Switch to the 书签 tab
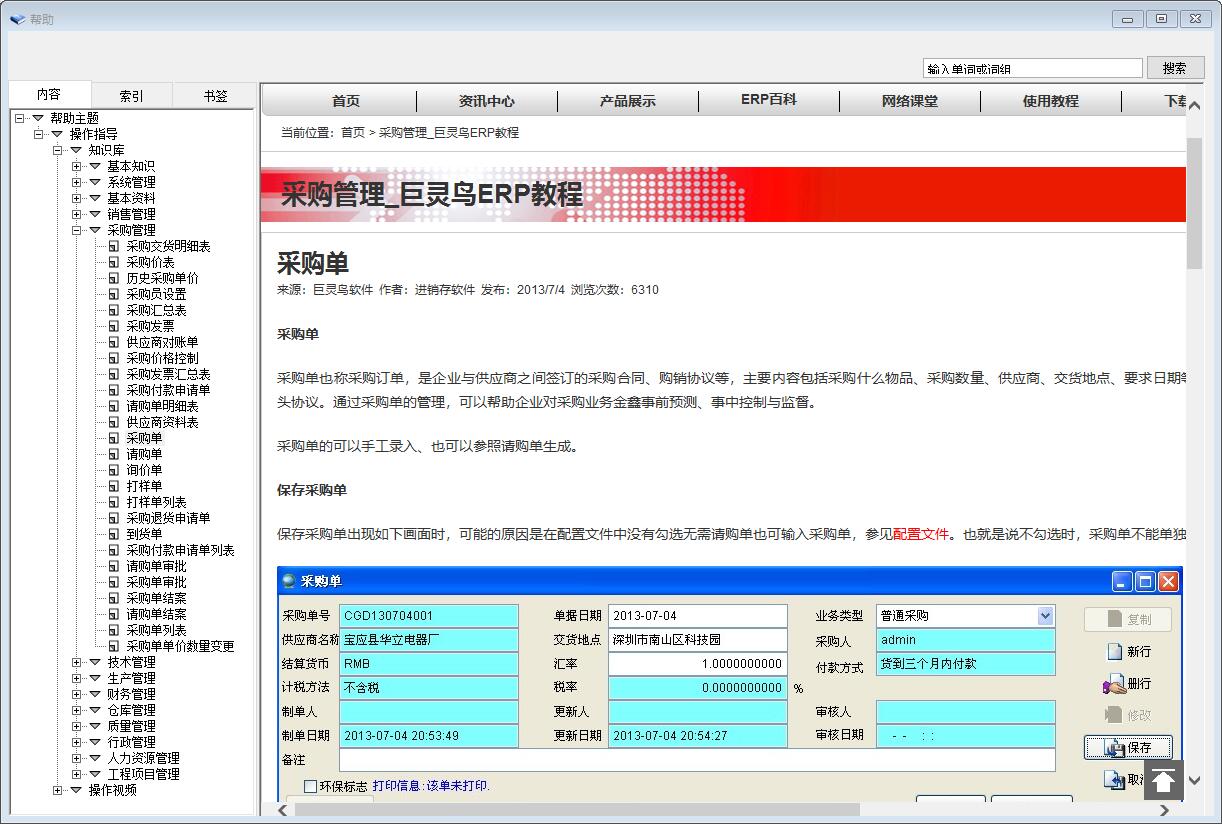1222x824 pixels. (x=215, y=96)
